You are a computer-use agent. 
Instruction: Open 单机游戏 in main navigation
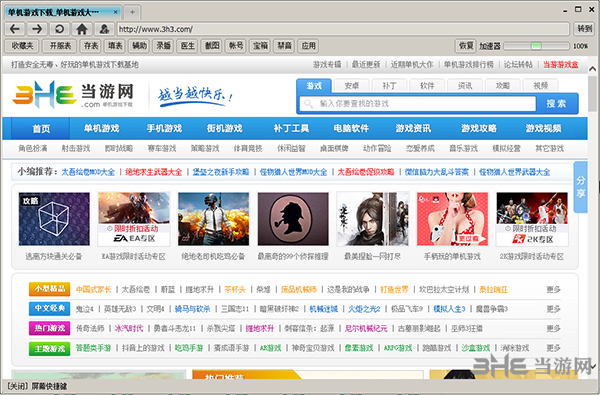(x=101, y=128)
